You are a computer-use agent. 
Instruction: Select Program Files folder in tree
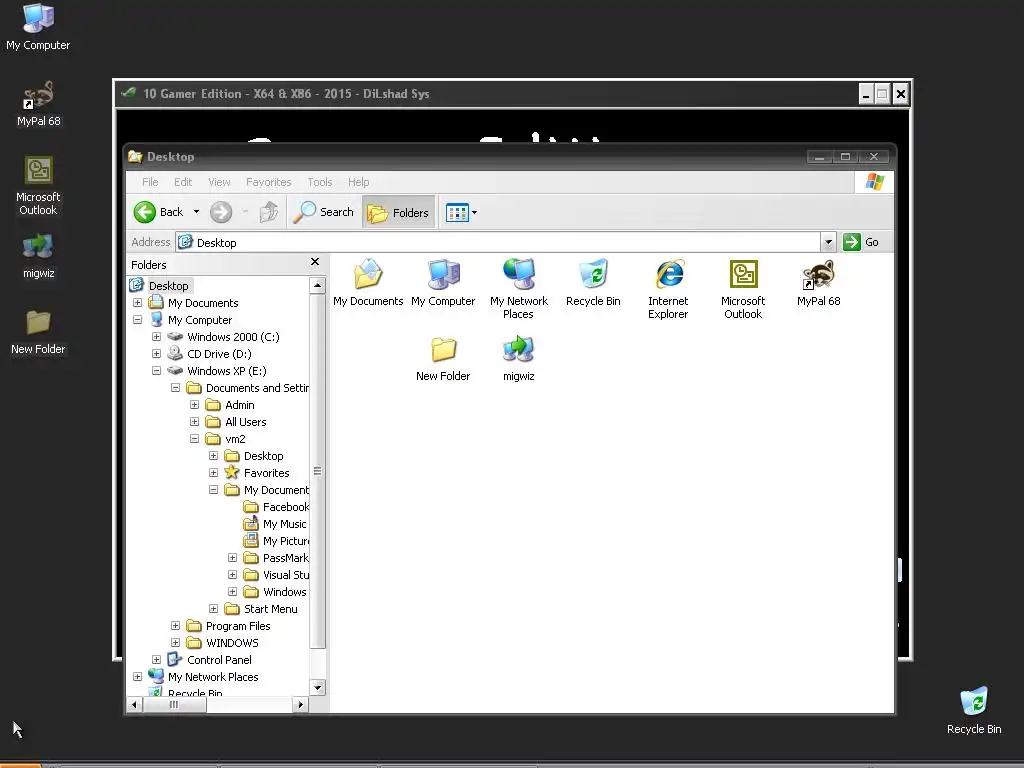(238, 626)
